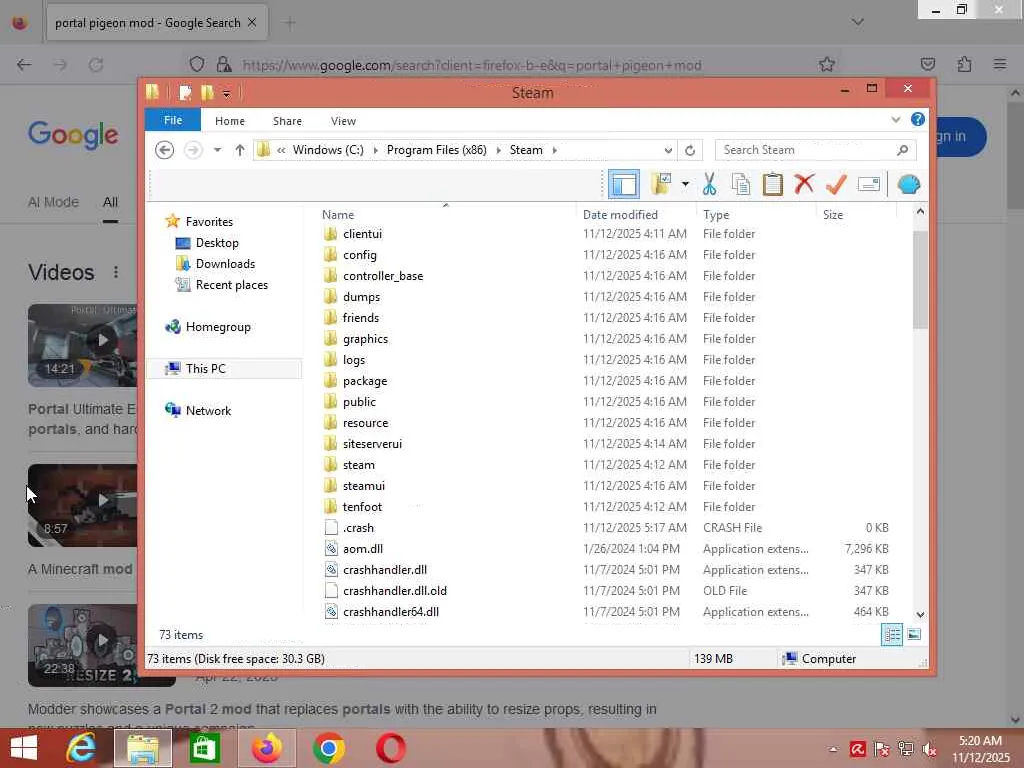Select the crashhandler.dll.old file
Viewport: 1024px width, 768px height.
(394, 591)
